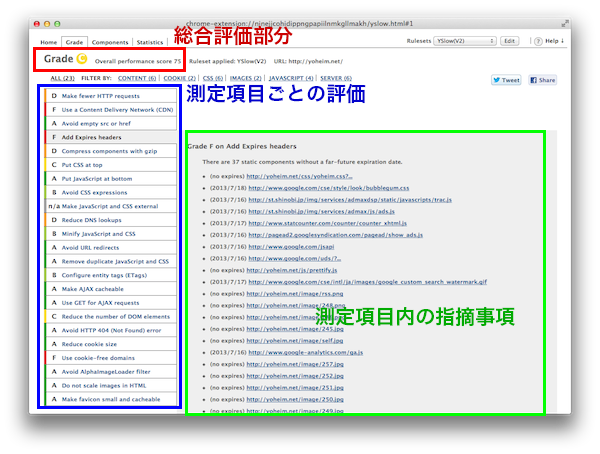Viewport: 600px width, 454px height.
Task: Select Configure entity tags (ETags) rule
Action: (111, 275)
